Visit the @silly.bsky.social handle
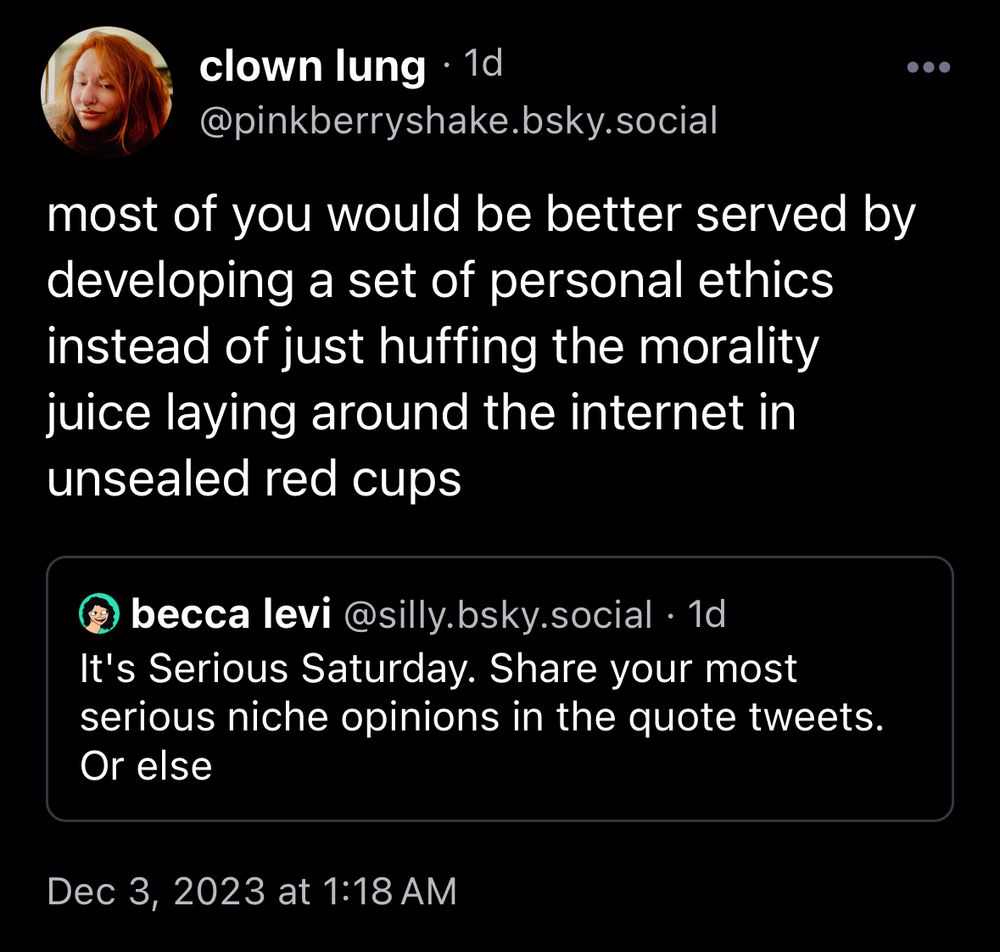Screen dimensions: 1000x952 [x=497, y=615]
